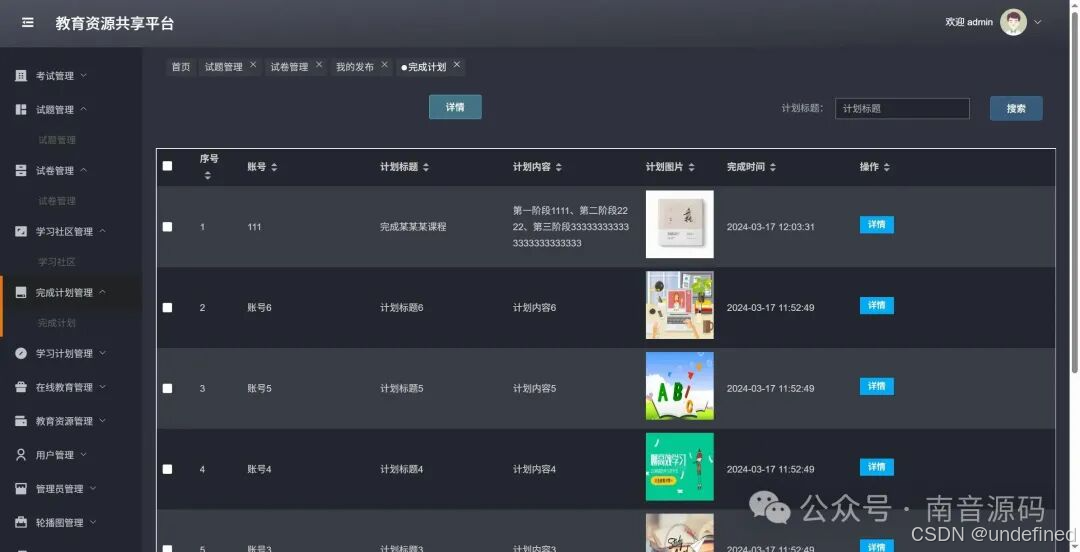Screen dimensions: 1080x552
Task: Collapse the 试题管理 menu
Action: click(83, 108)
